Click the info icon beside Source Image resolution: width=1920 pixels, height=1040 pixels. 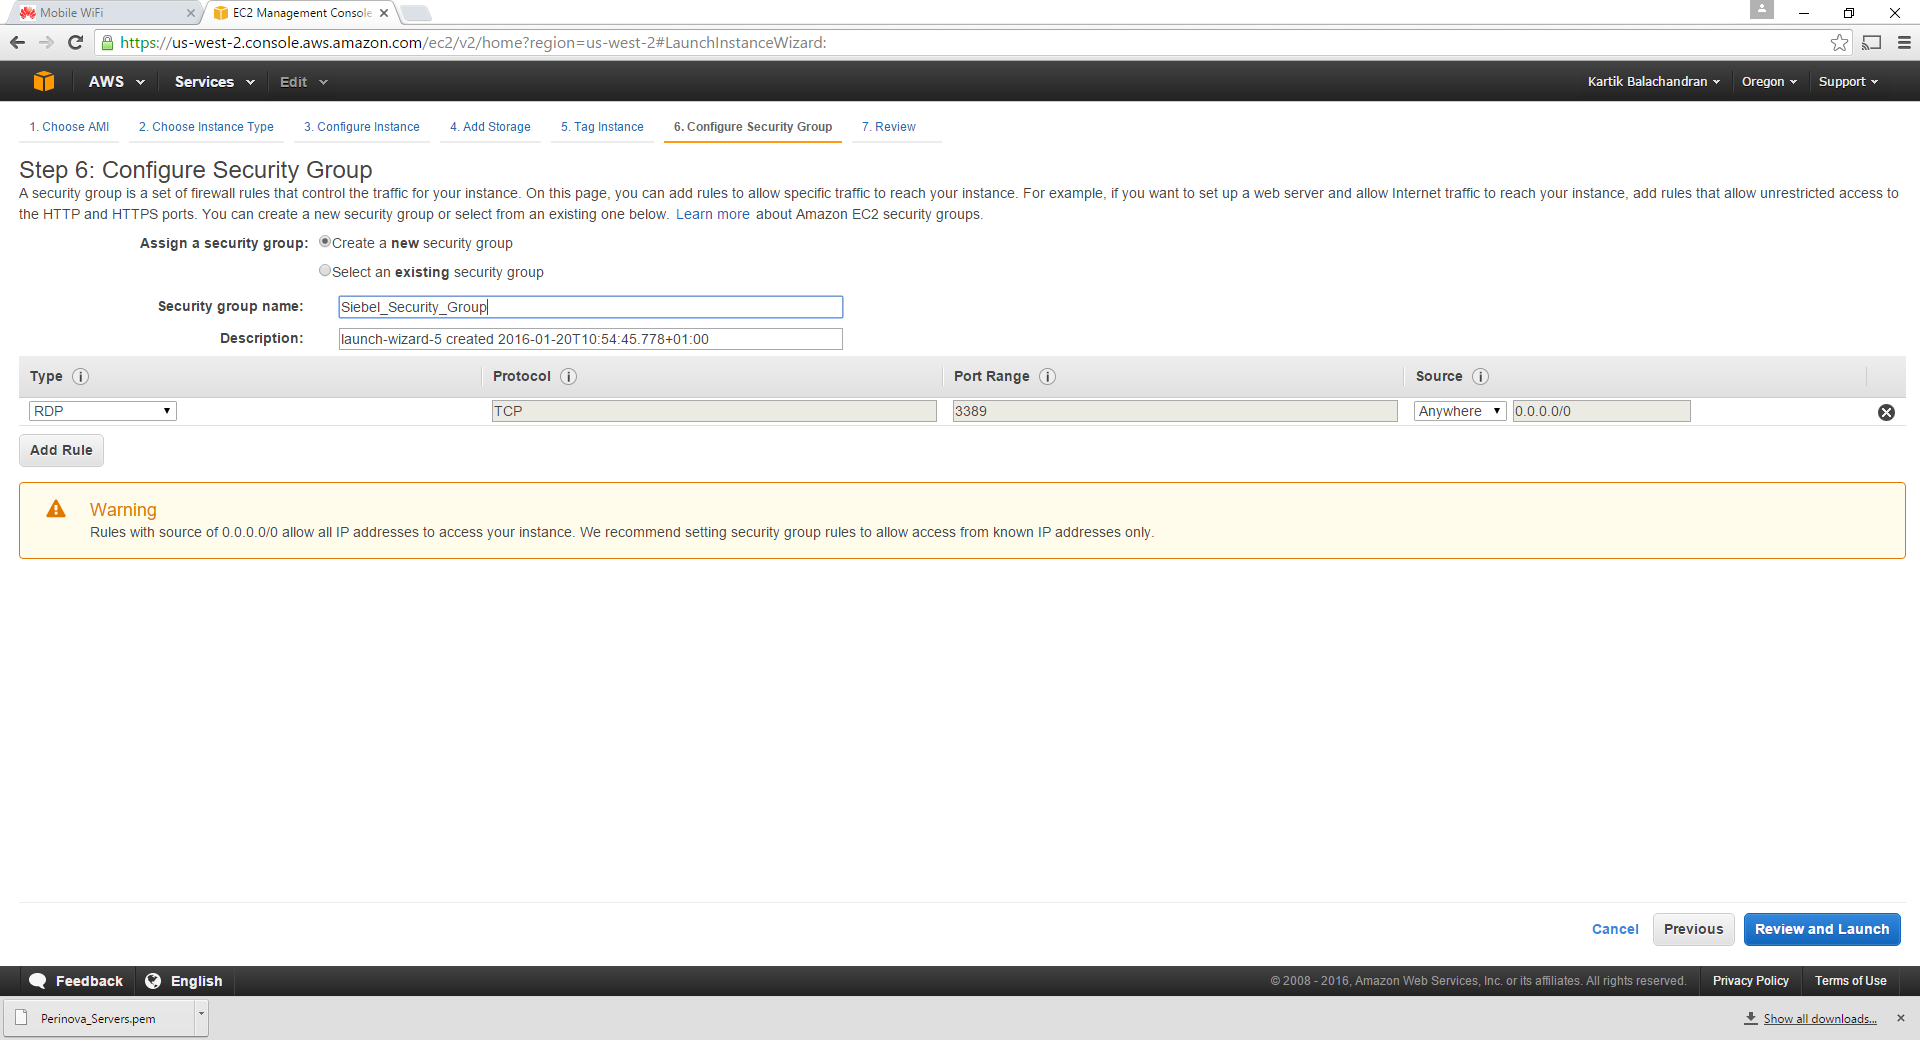(1480, 376)
